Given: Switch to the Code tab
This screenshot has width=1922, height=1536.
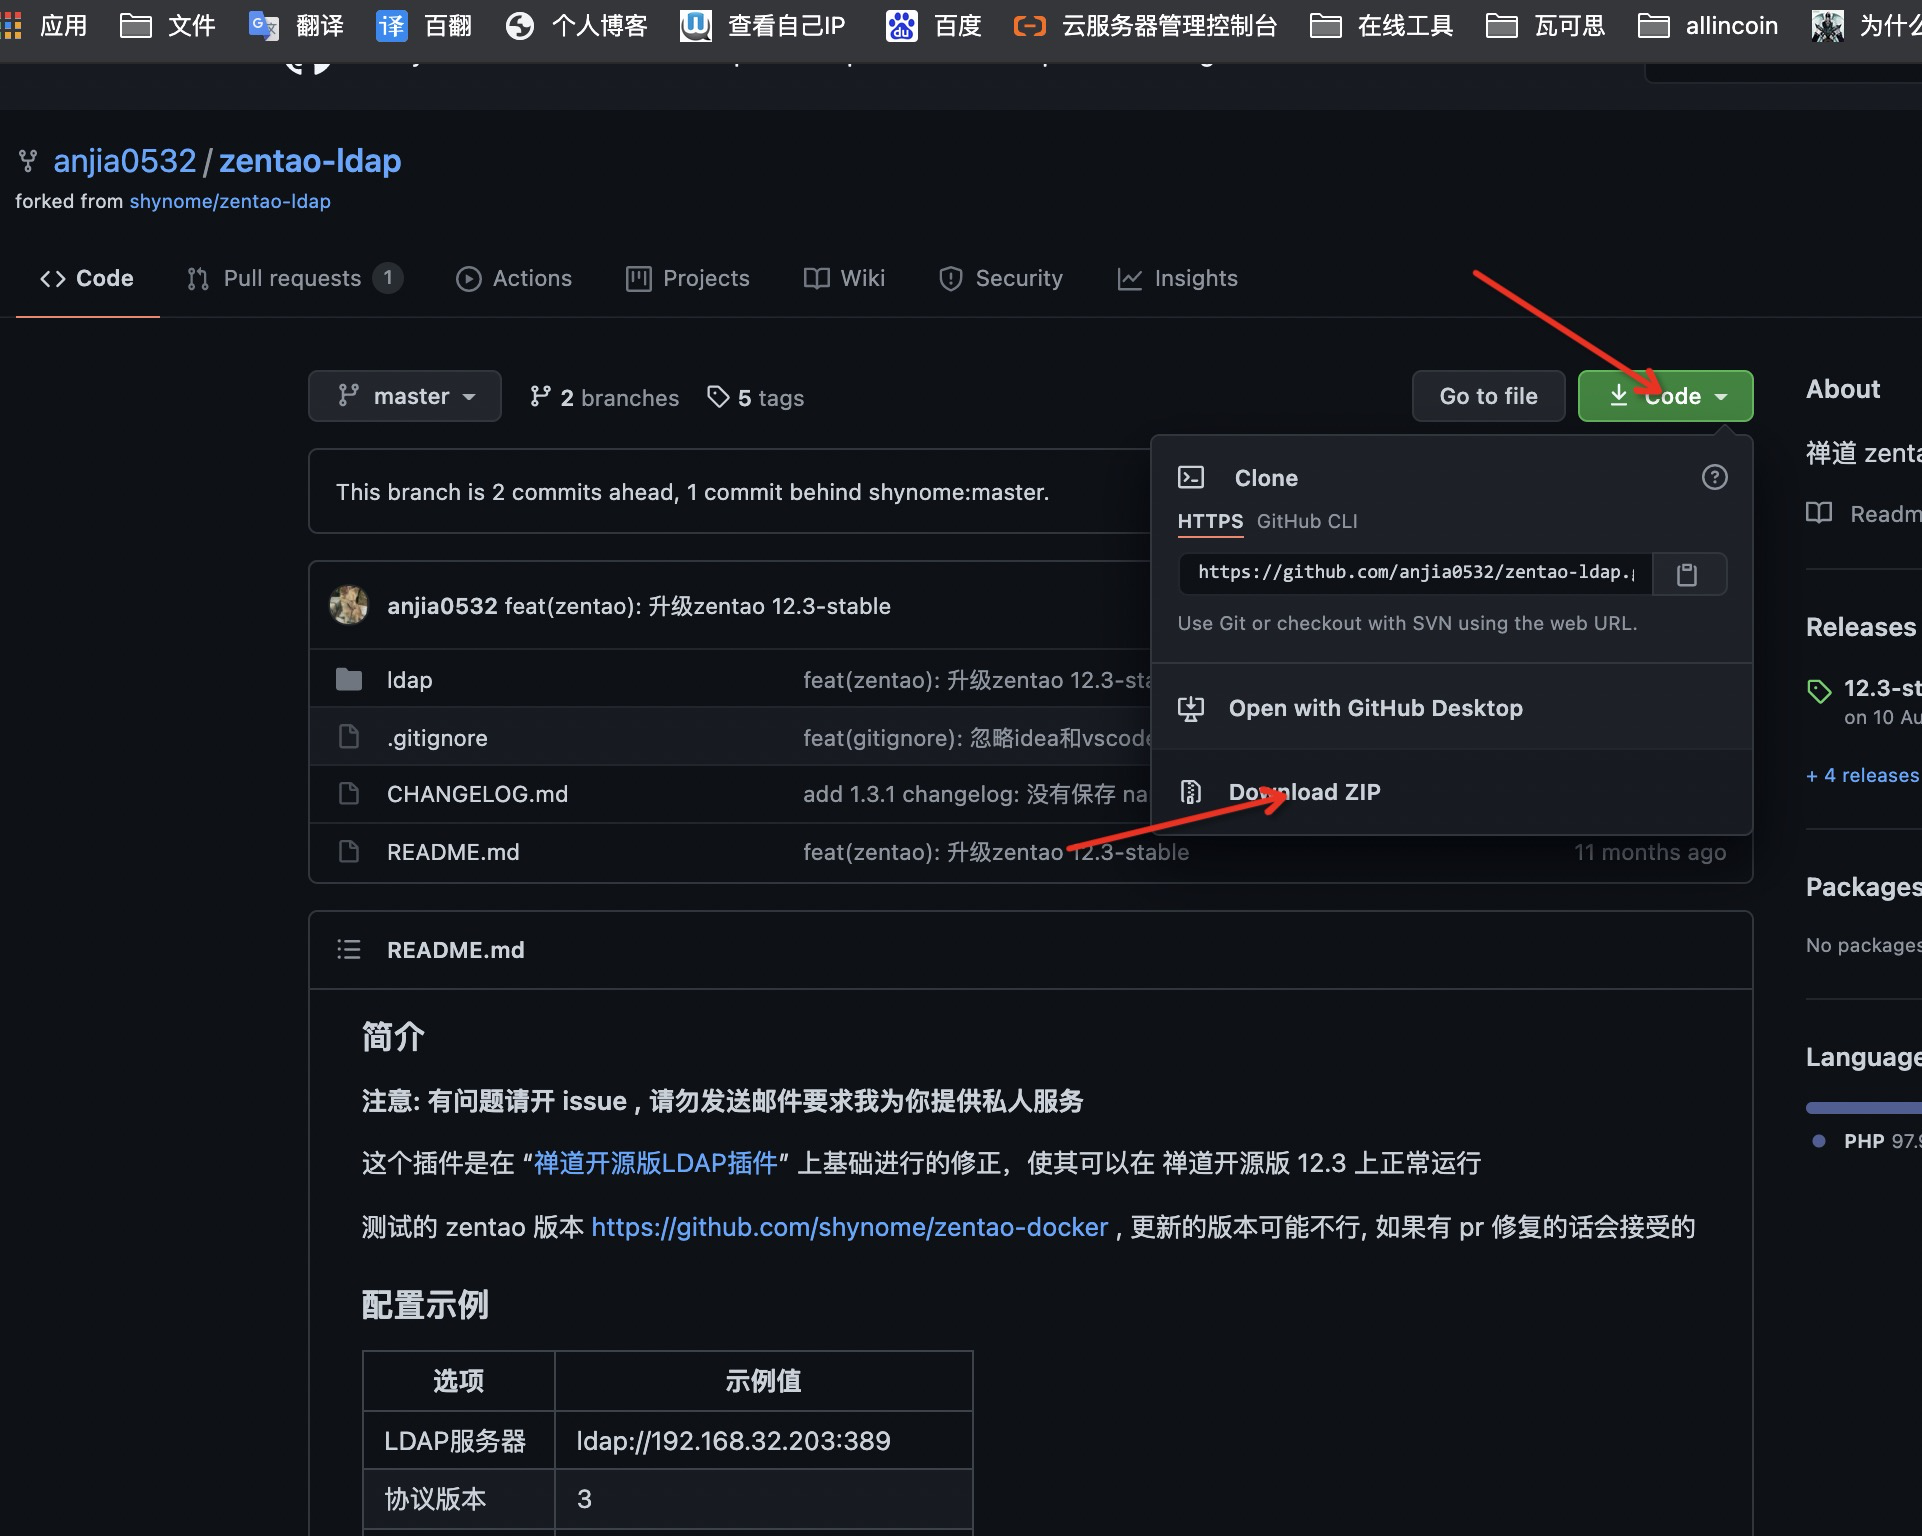Looking at the screenshot, I should pyautogui.click(x=87, y=278).
